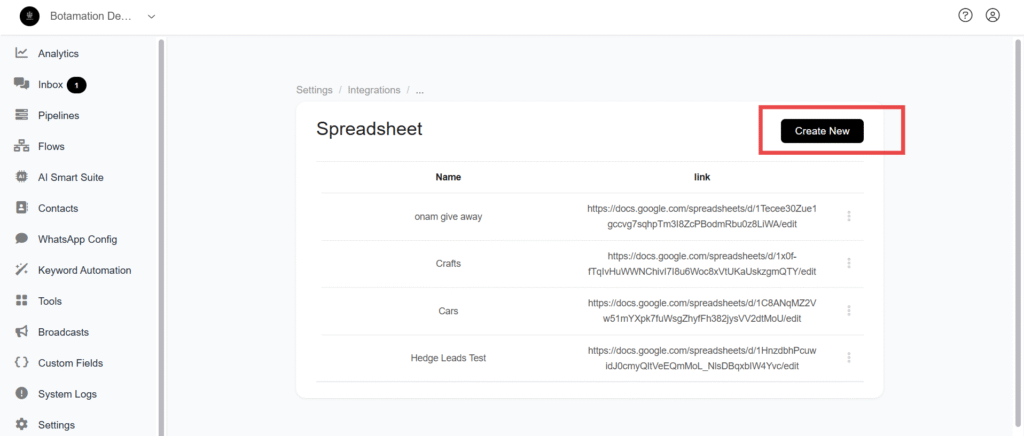
Task: Open help question mark icon
Action: coord(965,15)
